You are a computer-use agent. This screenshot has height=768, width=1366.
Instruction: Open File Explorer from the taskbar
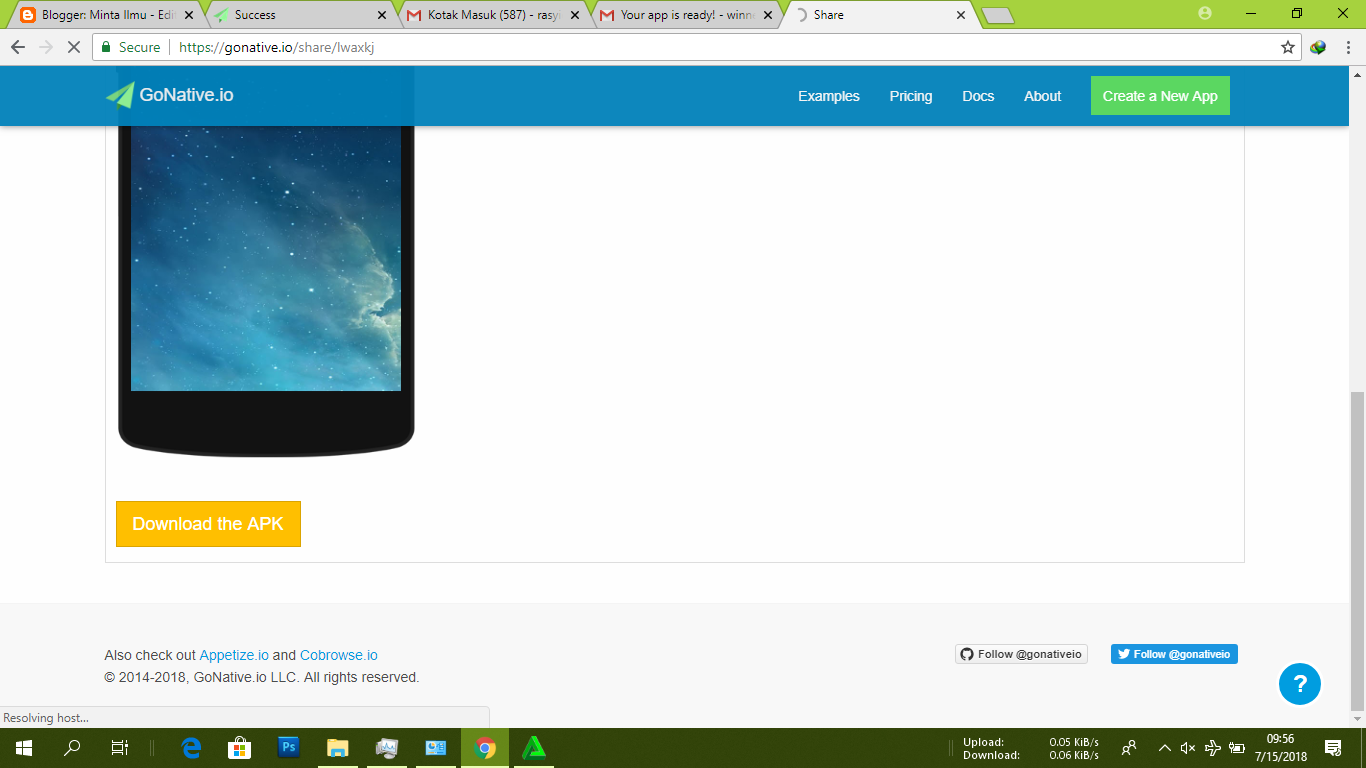338,748
